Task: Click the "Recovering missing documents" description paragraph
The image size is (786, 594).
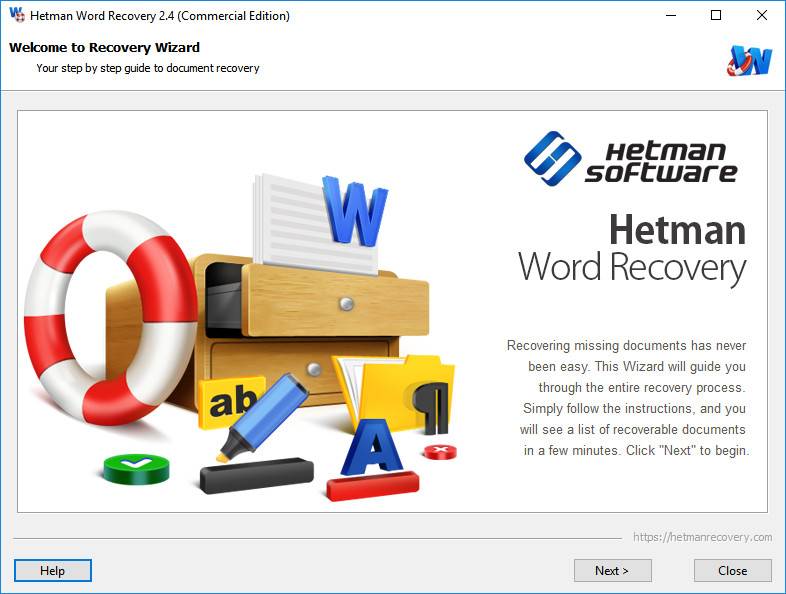Action: click(x=628, y=398)
